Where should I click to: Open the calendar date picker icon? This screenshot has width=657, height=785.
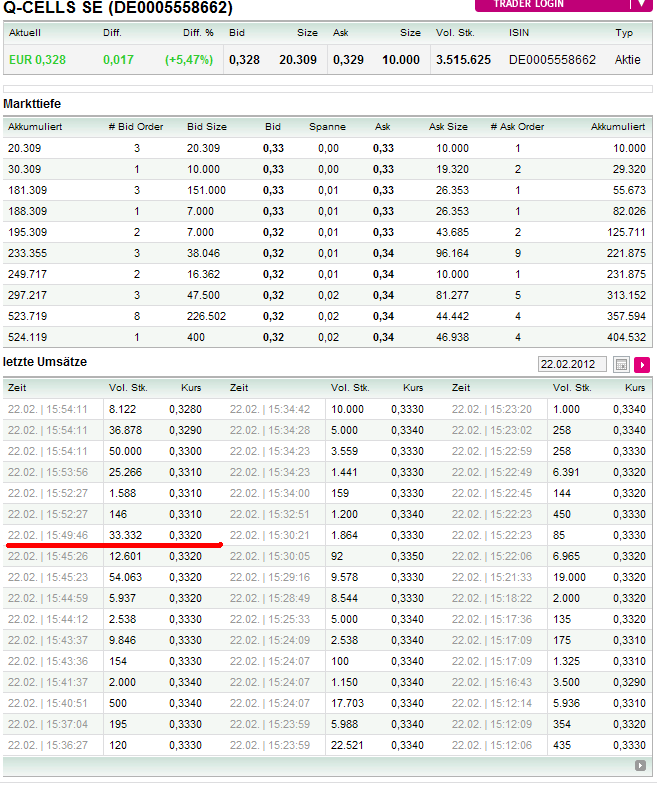(621, 365)
